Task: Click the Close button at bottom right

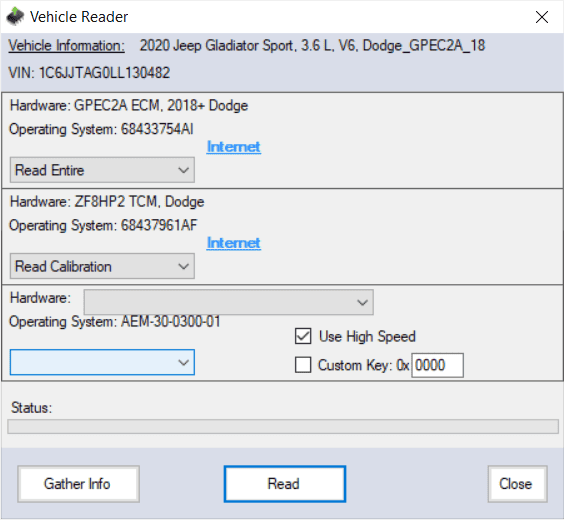Action: coord(517,484)
